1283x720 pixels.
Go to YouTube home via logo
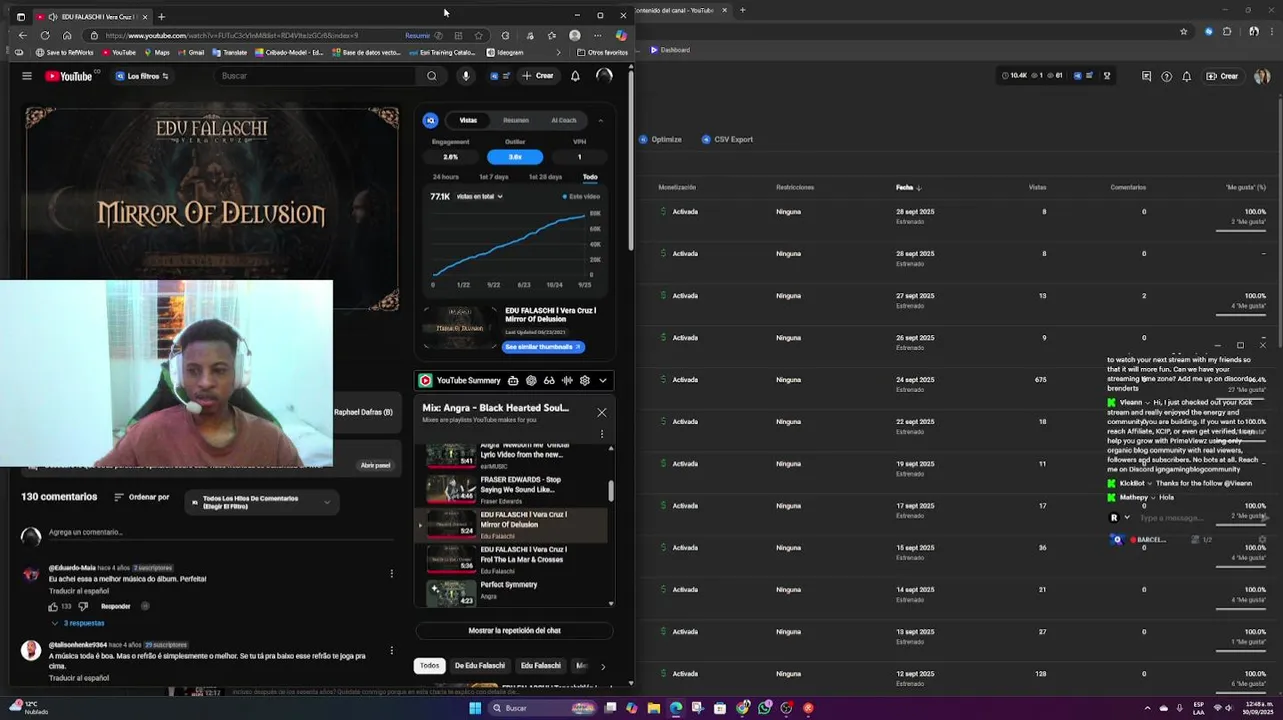[x=68, y=76]
